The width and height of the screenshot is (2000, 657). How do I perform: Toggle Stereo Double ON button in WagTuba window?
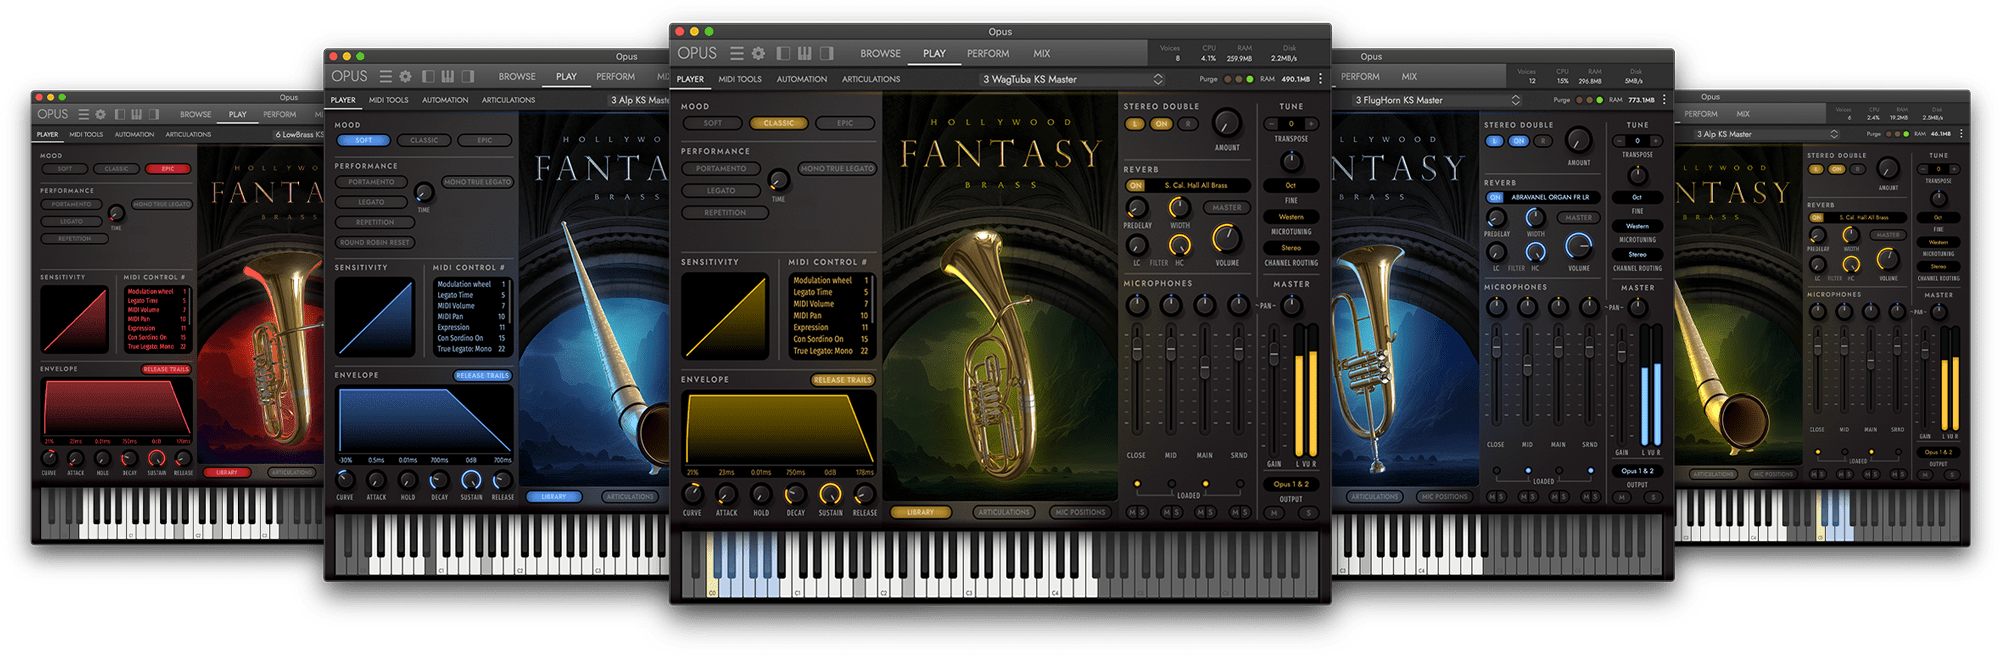tap(1161, 124)
